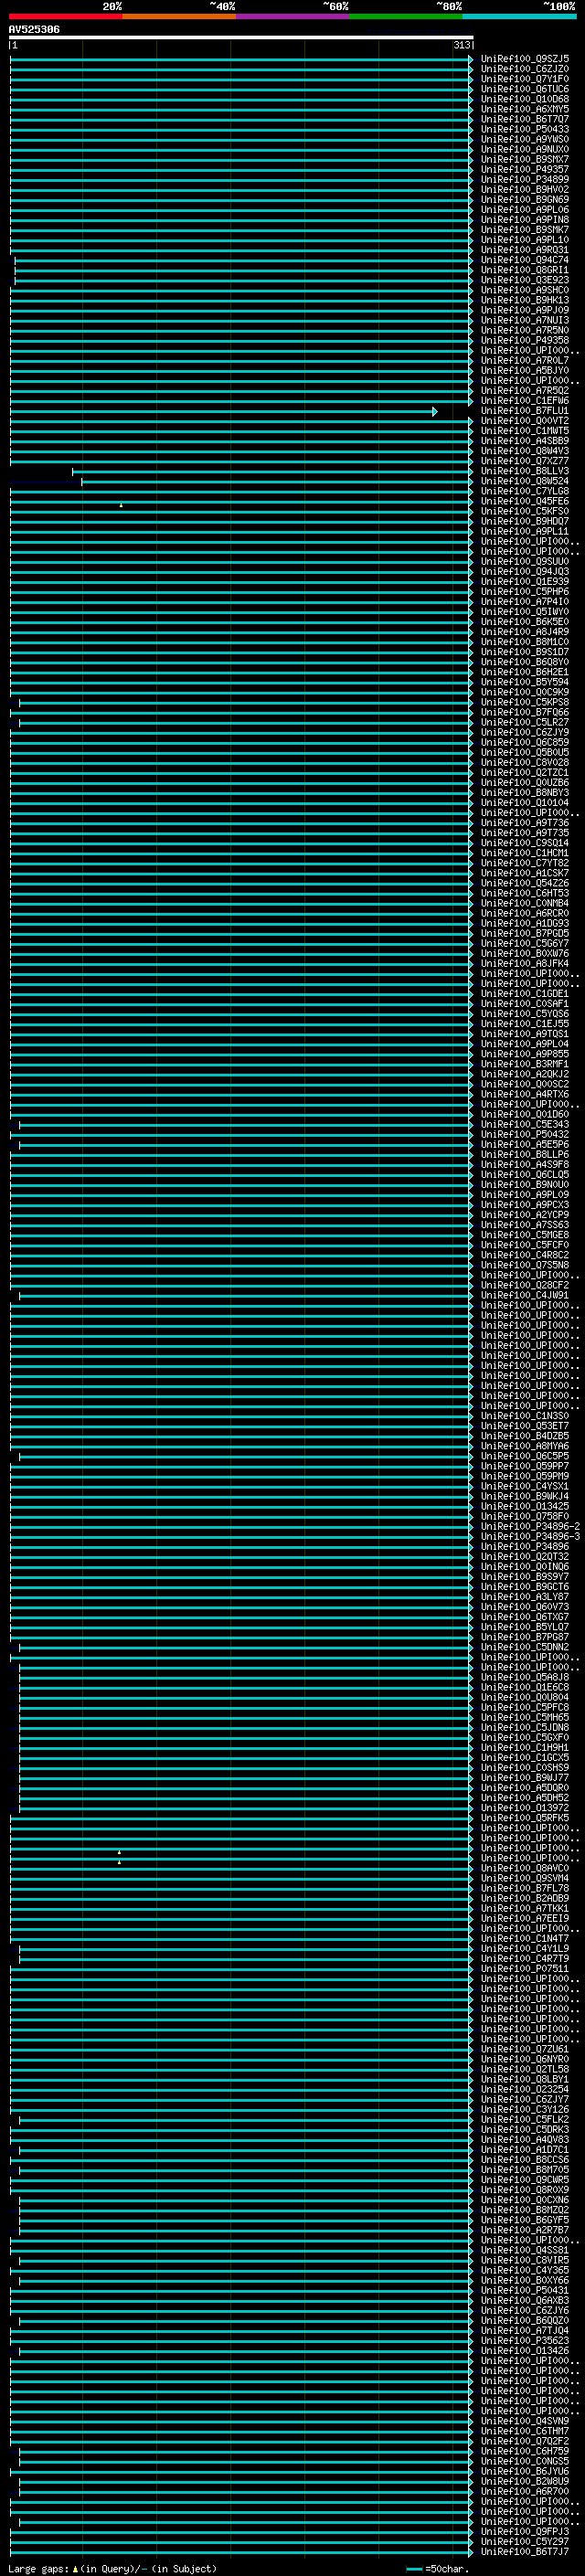Select the UniRef100_B7FLU1 label

pyautogui.click(x=525, y=411)
